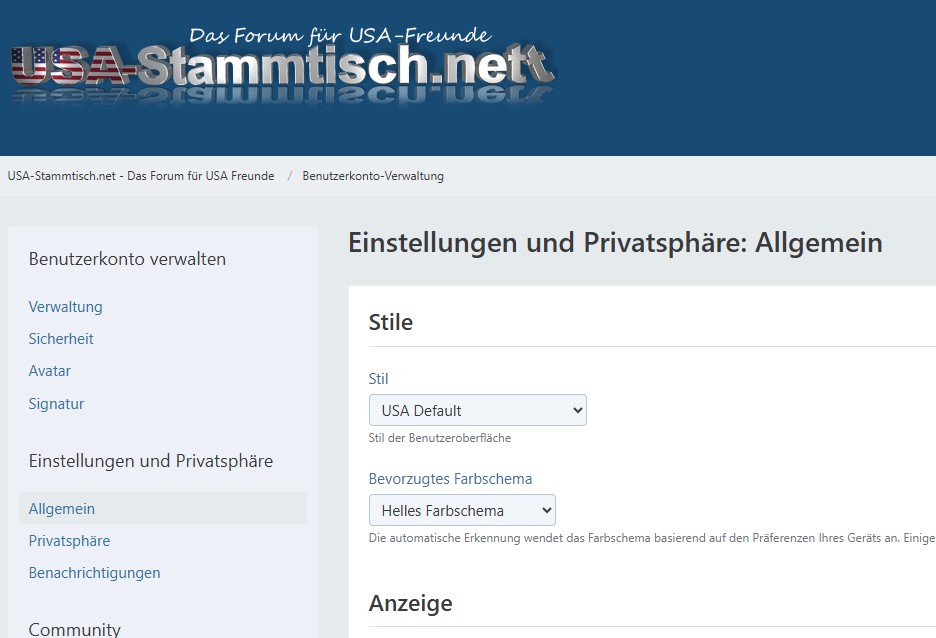This screenshot has height=638, width=936.
Task: Open the Avatar settings page
Action: (50, 371)
